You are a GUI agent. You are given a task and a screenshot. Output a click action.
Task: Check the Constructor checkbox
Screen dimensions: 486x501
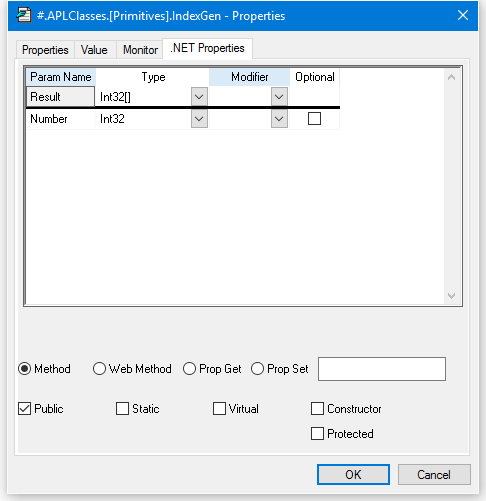(317, 409)
